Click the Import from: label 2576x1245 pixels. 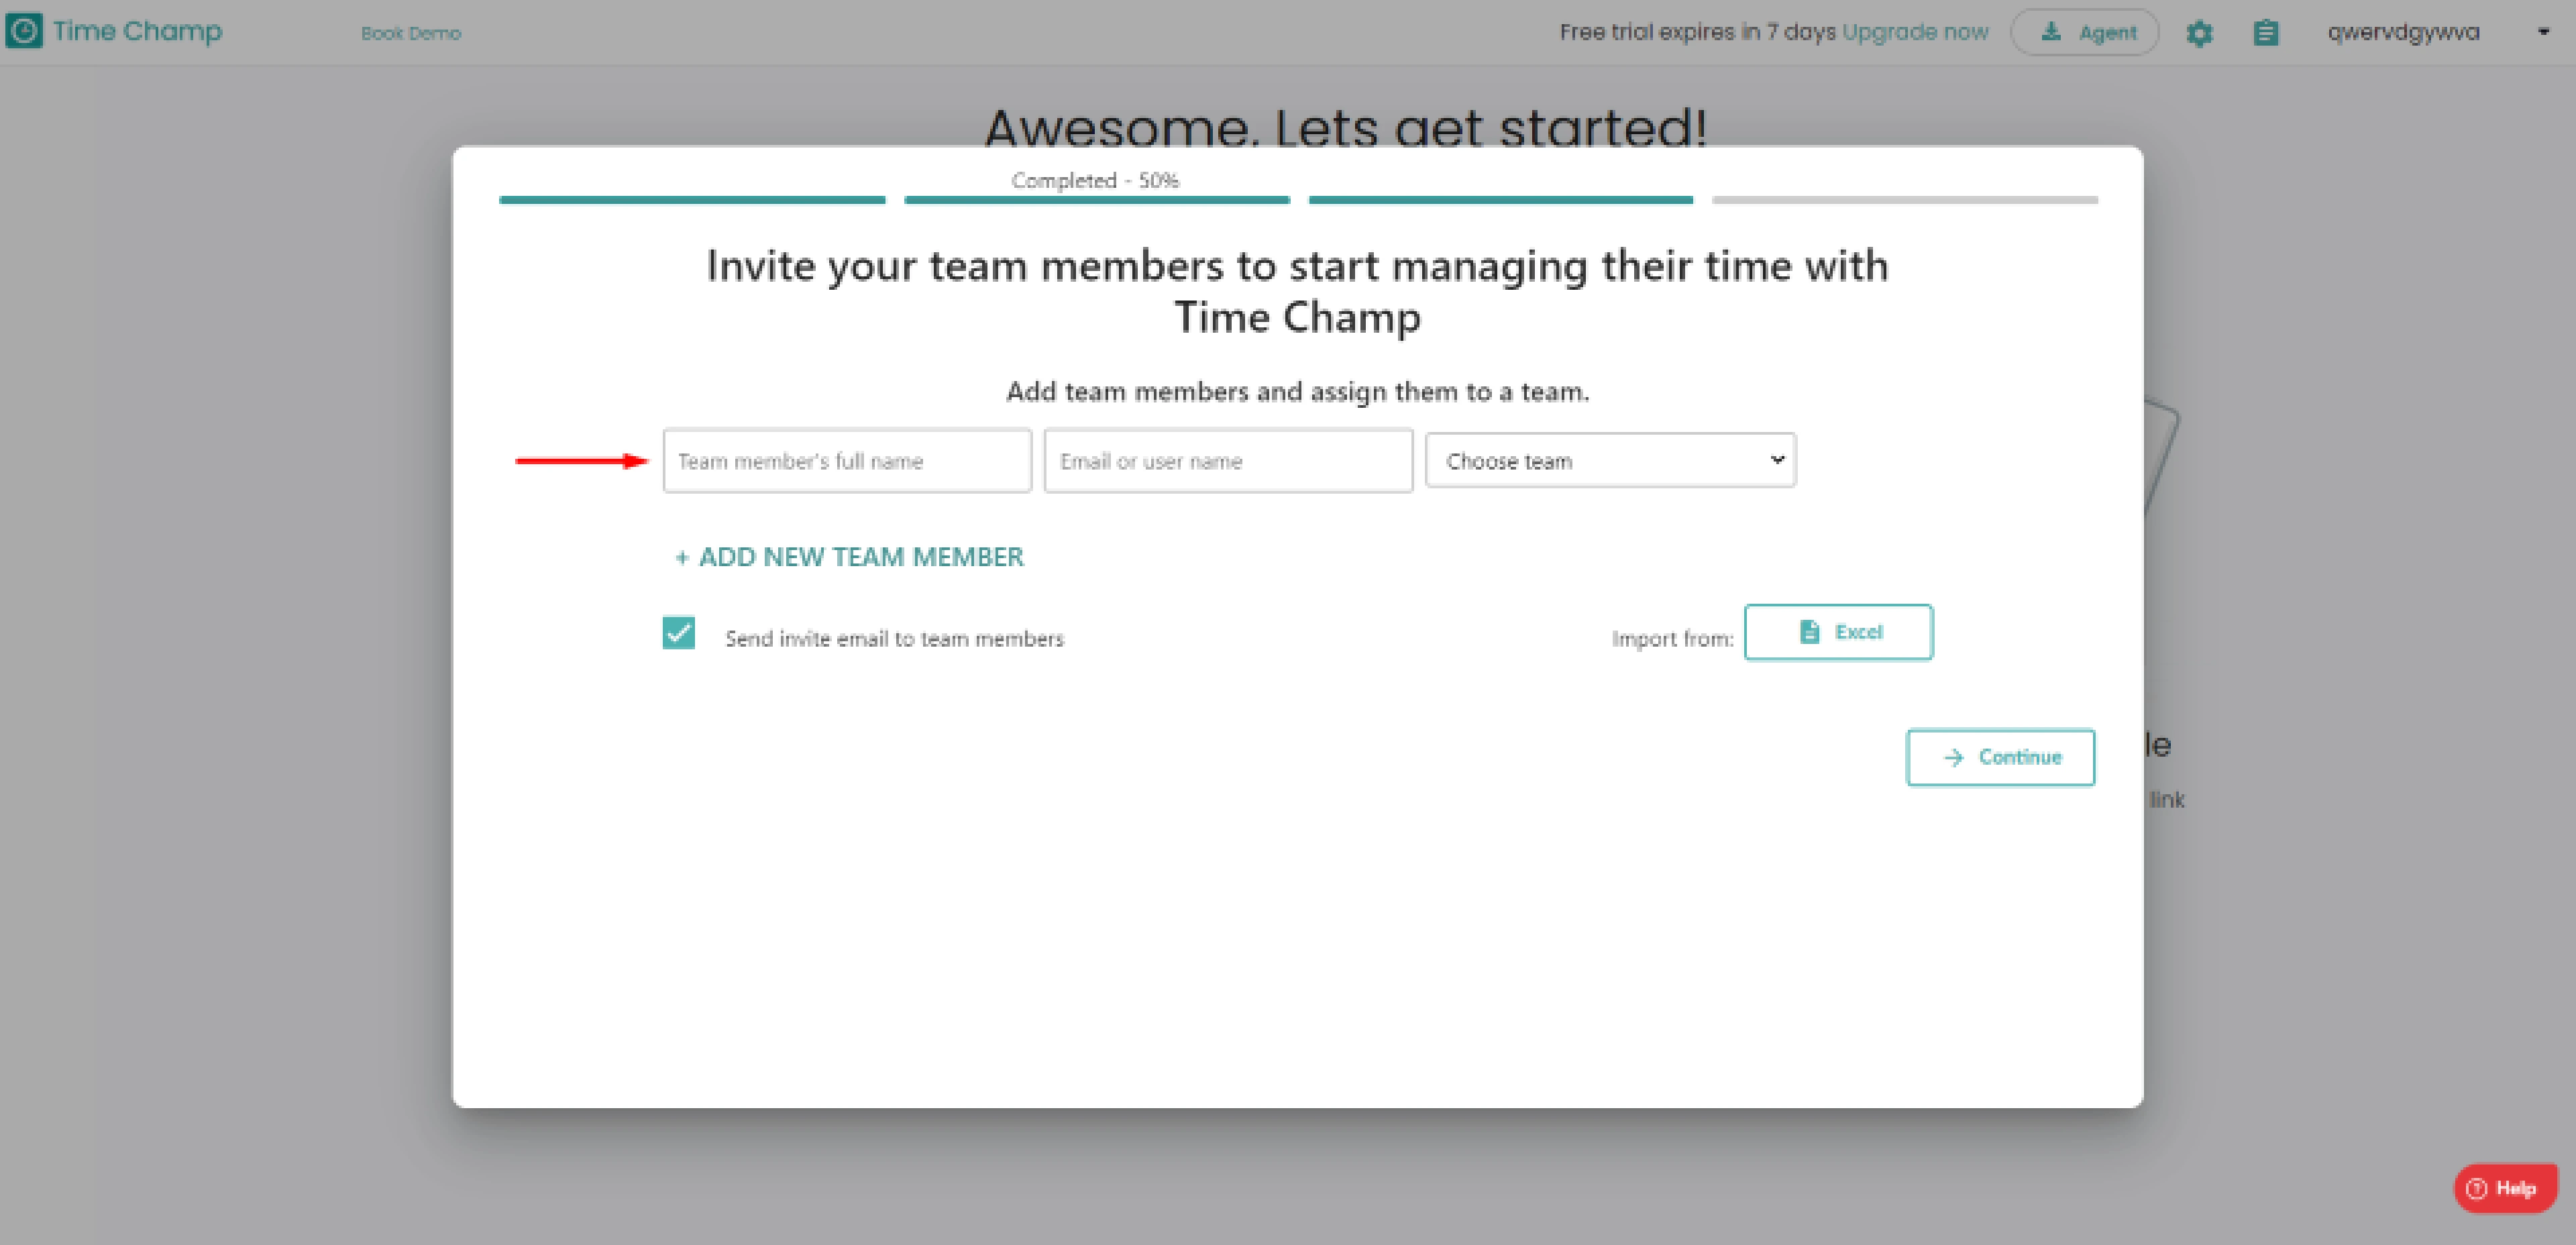pyautogui.click(x=1672, y=639)
